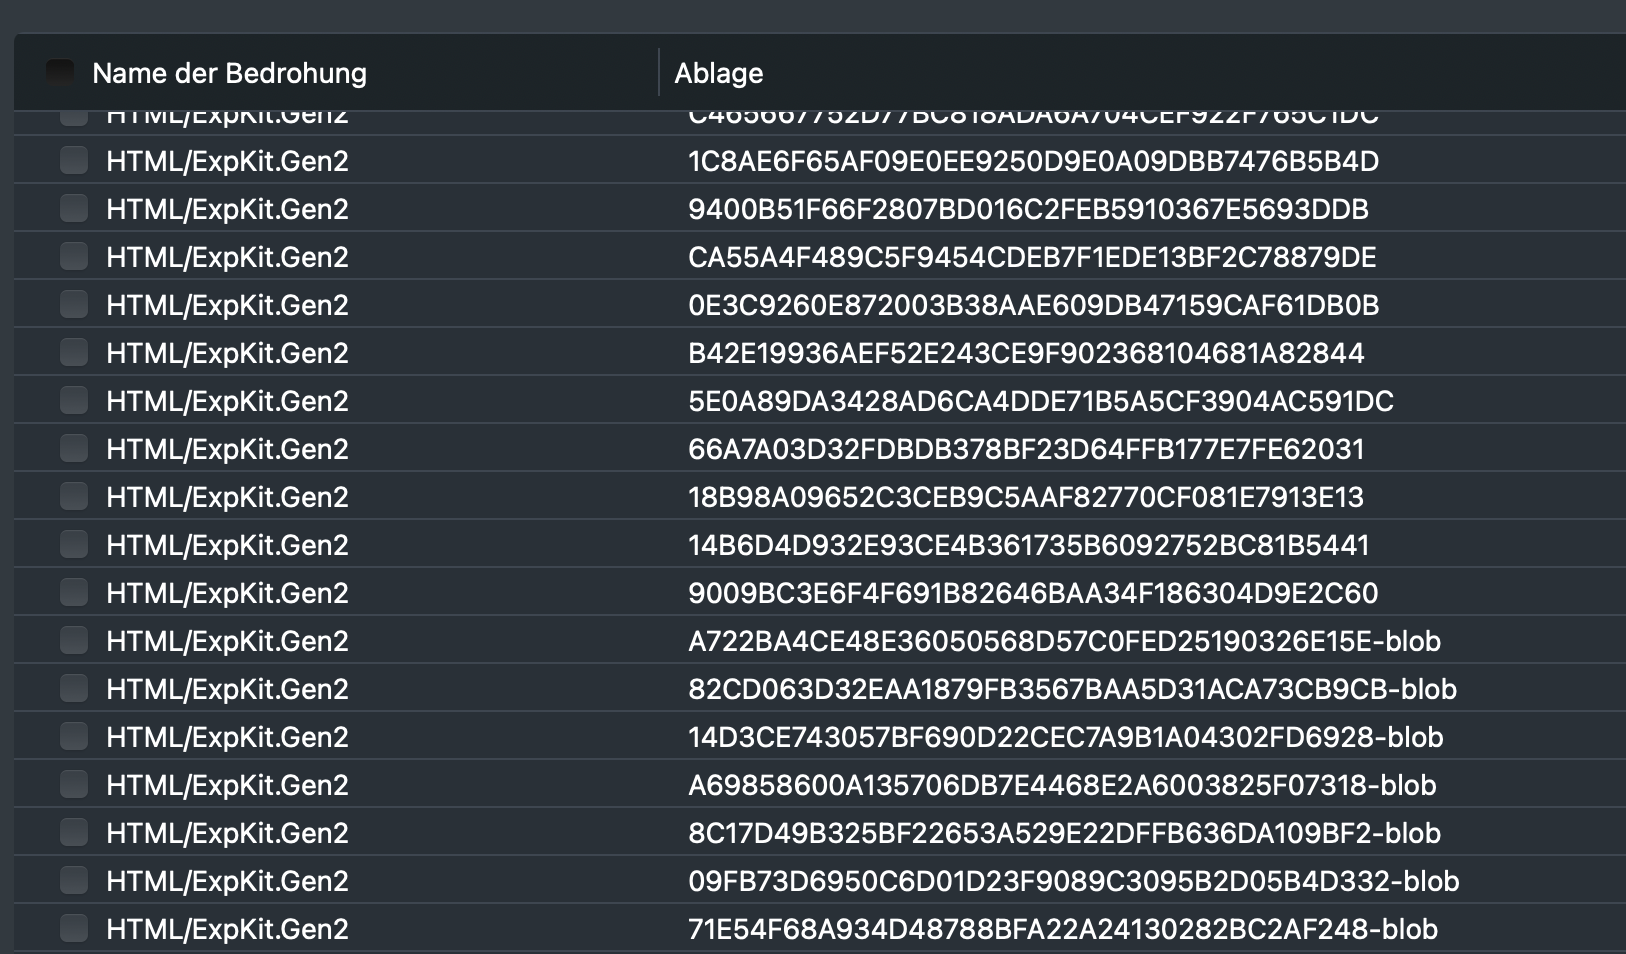Viewport: 1626px width, 954px height.
Task: Select the 71E54F68A934D487 blob file entry
Action: 1062,929
